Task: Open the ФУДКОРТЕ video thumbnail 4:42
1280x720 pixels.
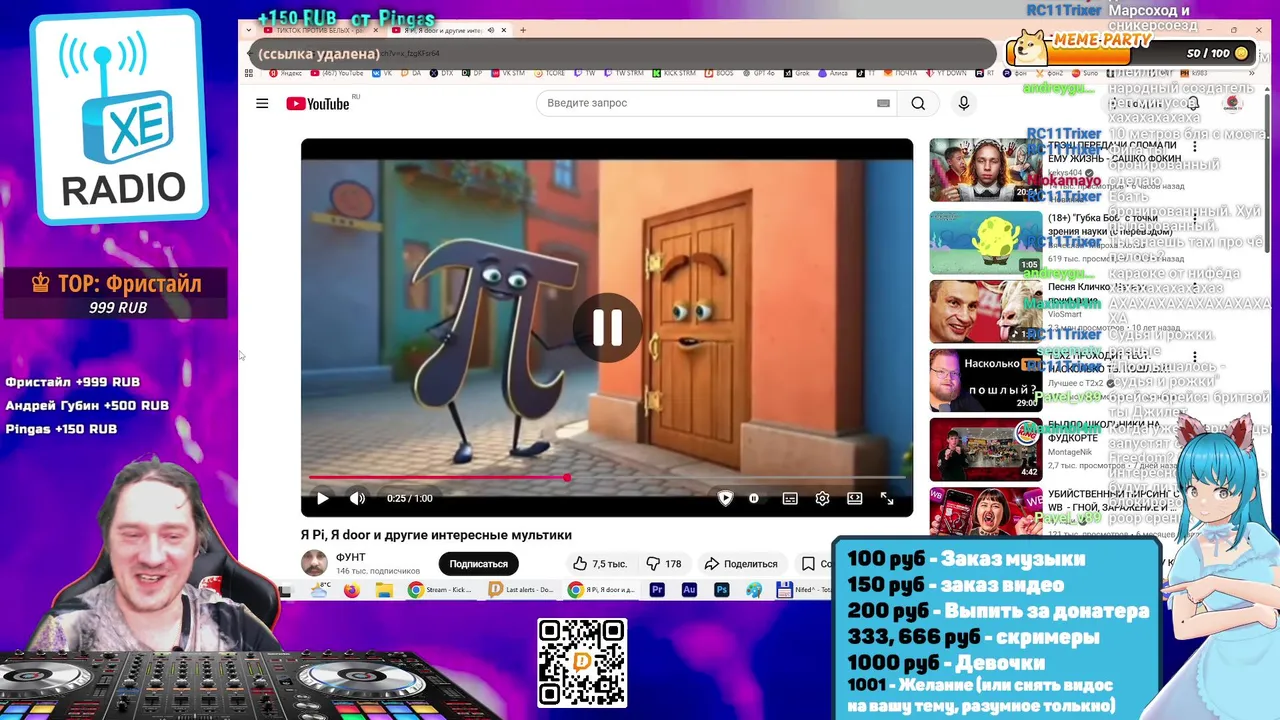Action: [985, 450]
